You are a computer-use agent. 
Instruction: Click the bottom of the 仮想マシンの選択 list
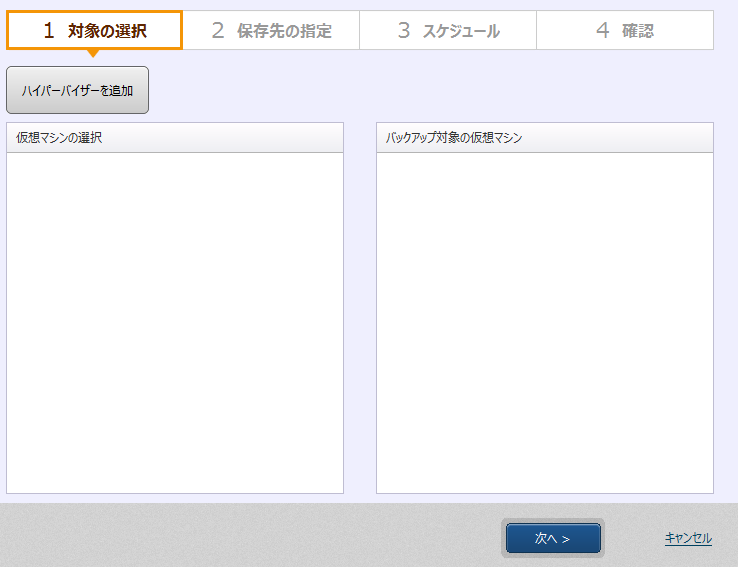tap(175, 480)
